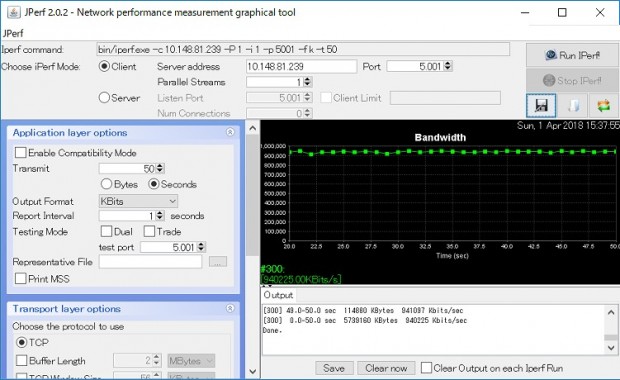620x380 pixels.
Task: Enable Trade testing mode
Action: (149, 231)
